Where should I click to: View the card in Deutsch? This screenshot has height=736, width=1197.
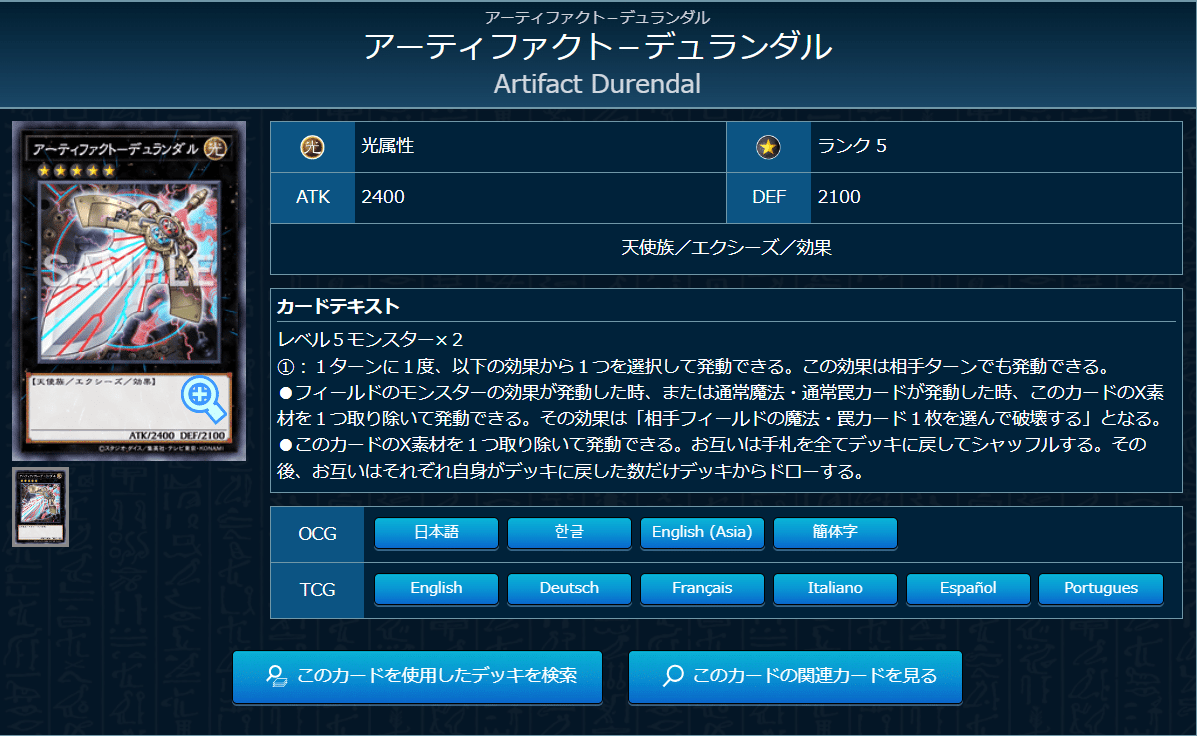pyautogui.click(x=569, y=589)
